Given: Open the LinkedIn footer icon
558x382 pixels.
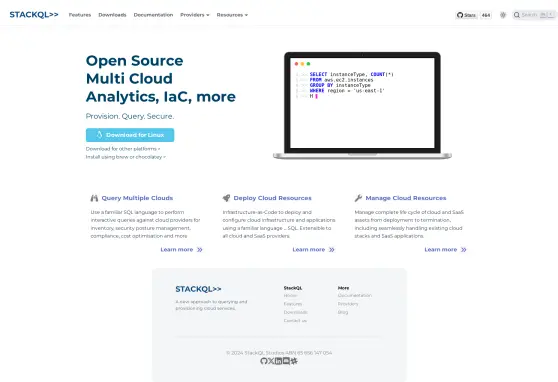Looking at the screenshot, I should click(279, 361).
